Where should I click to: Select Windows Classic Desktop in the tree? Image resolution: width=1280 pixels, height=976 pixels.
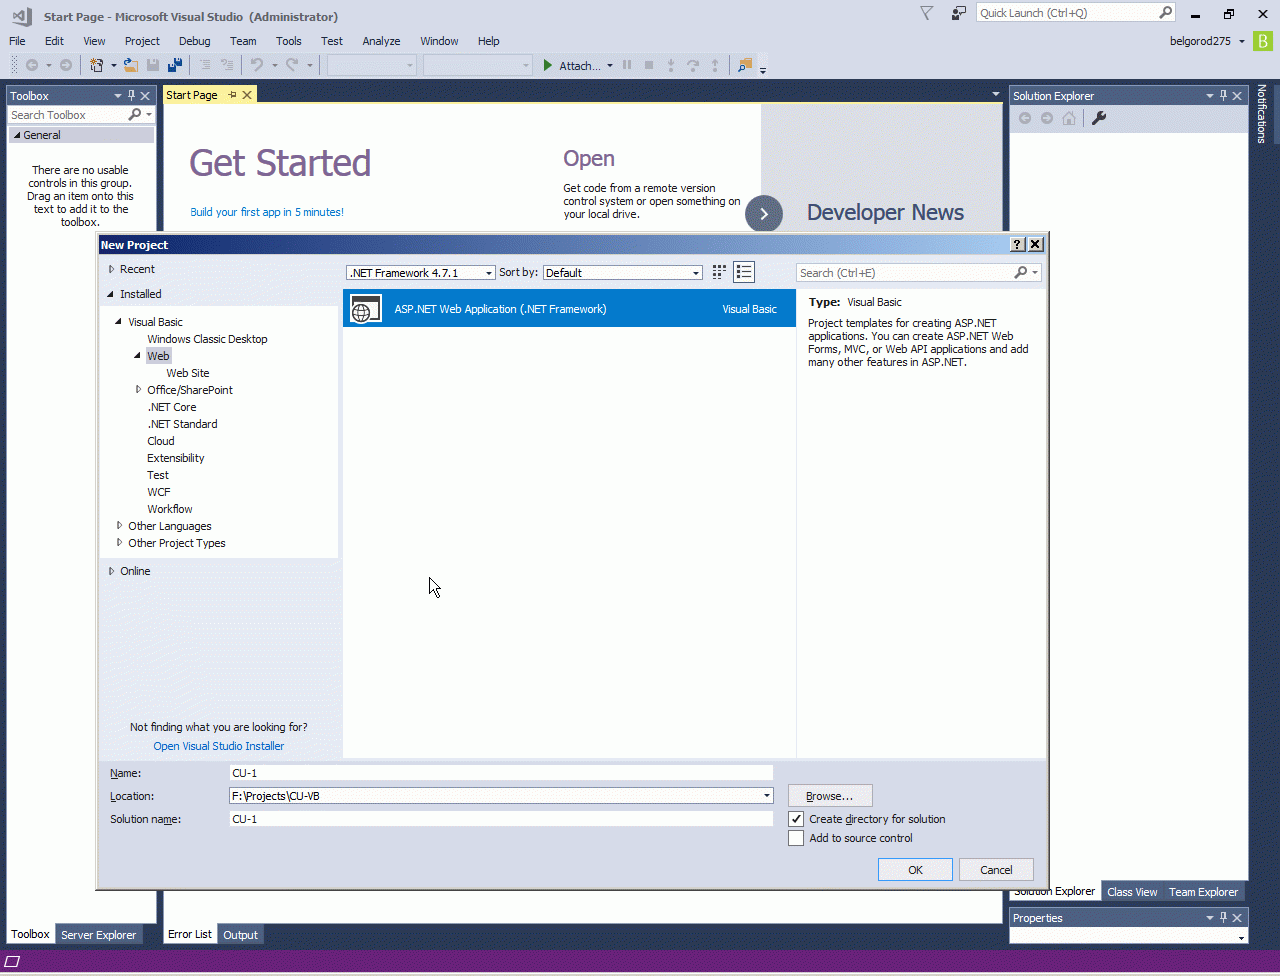point(207,339)
